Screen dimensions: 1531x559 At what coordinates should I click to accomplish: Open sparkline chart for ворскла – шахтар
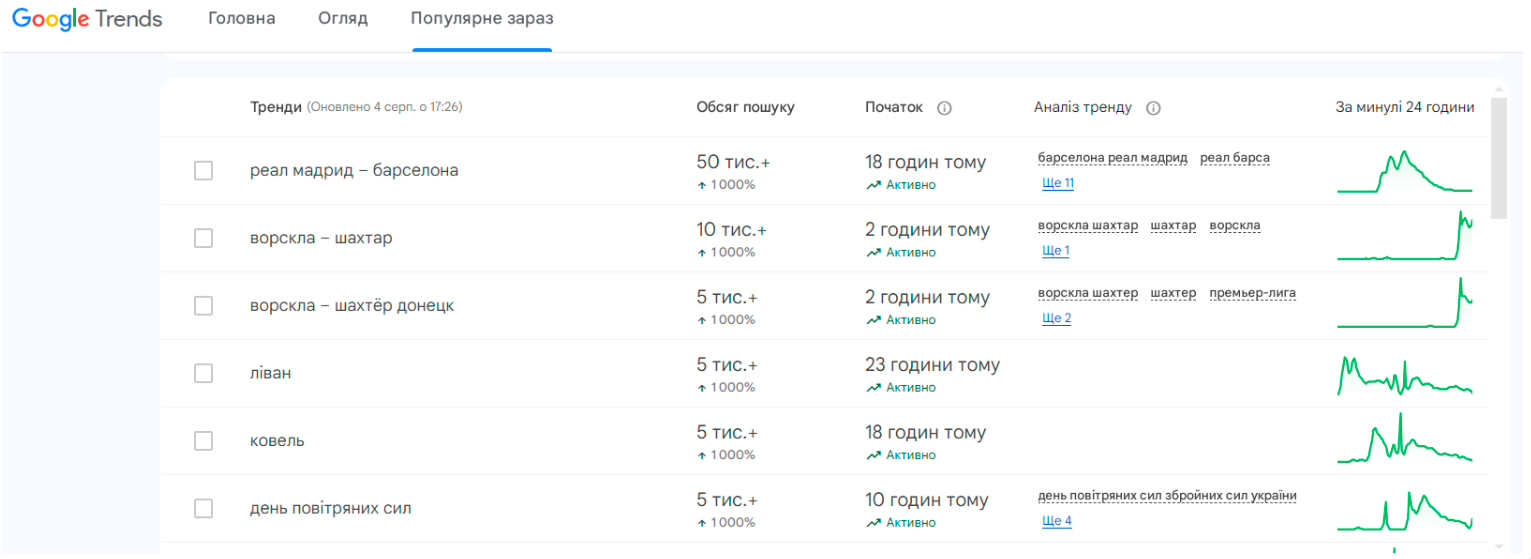(x=1405, y=237)
